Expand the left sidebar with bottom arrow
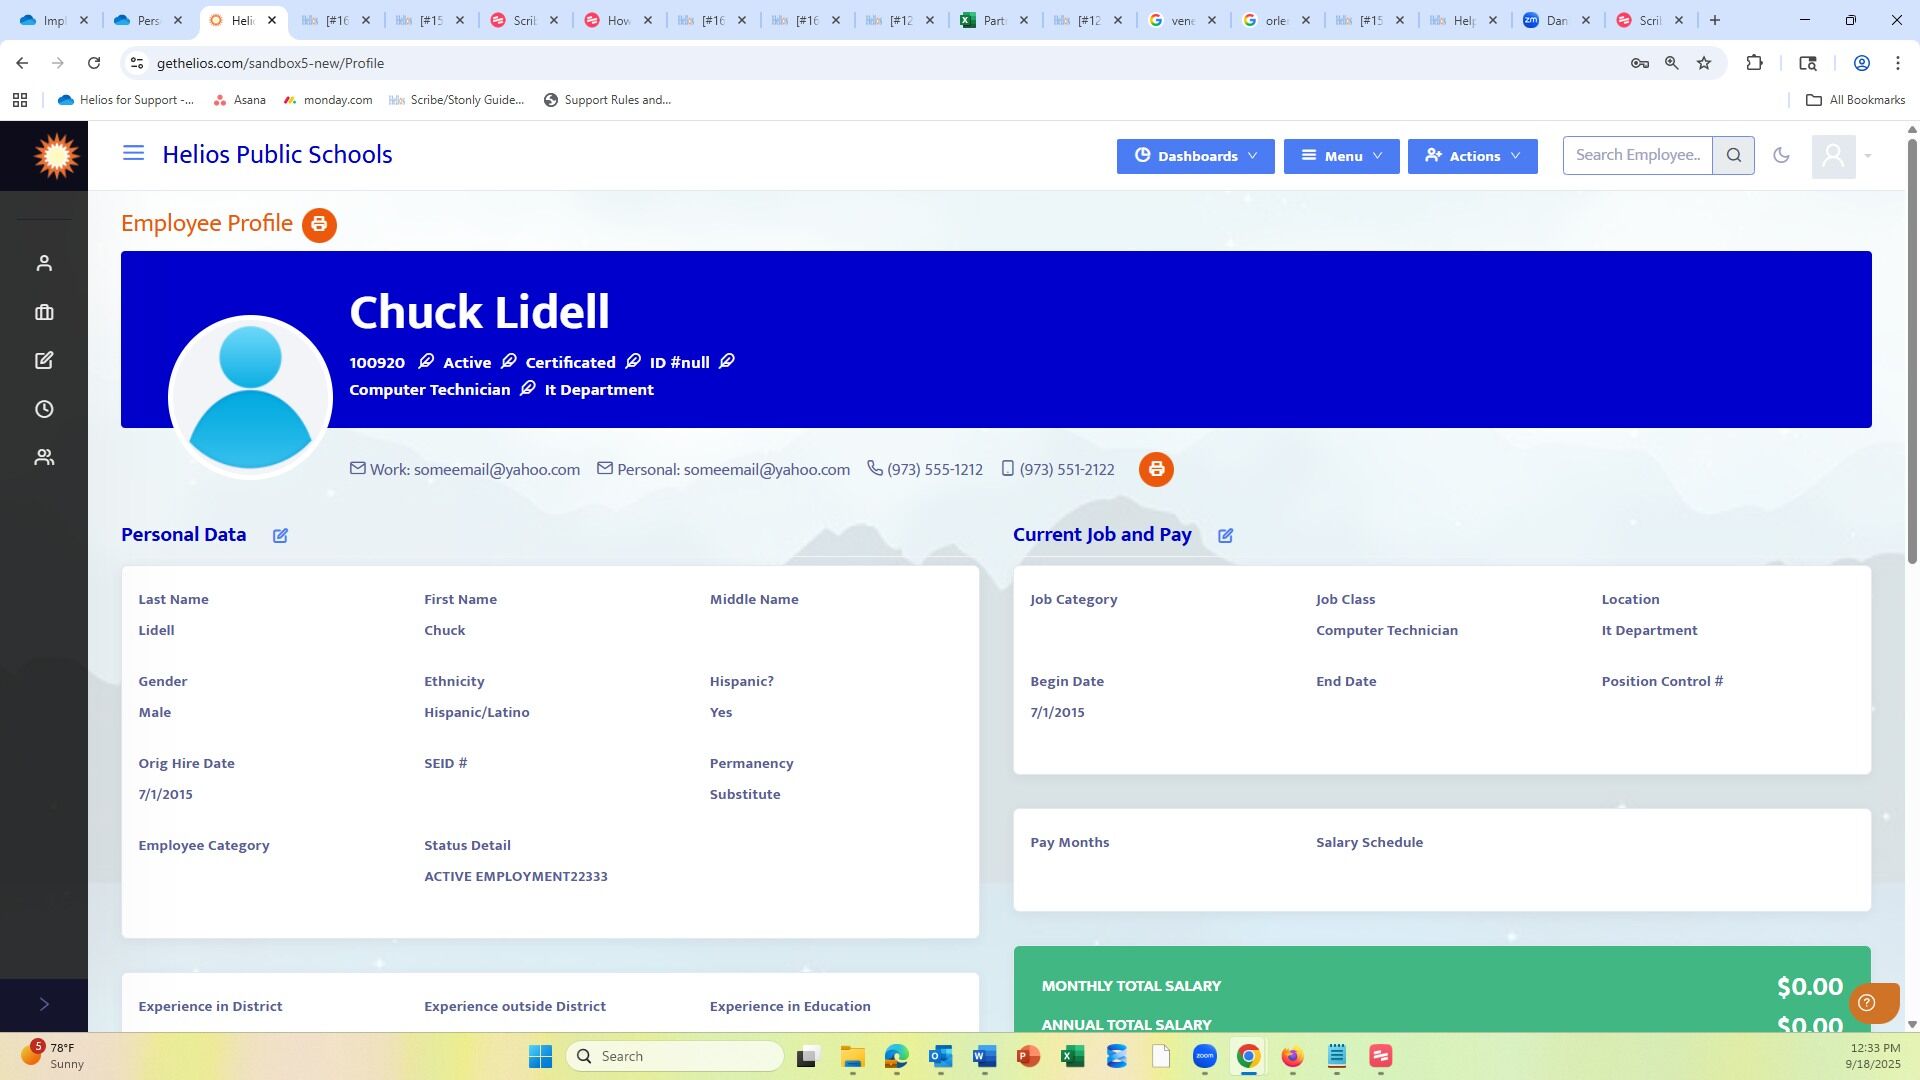This screenshot has height=1080, width=1920. pos(44,1004)
